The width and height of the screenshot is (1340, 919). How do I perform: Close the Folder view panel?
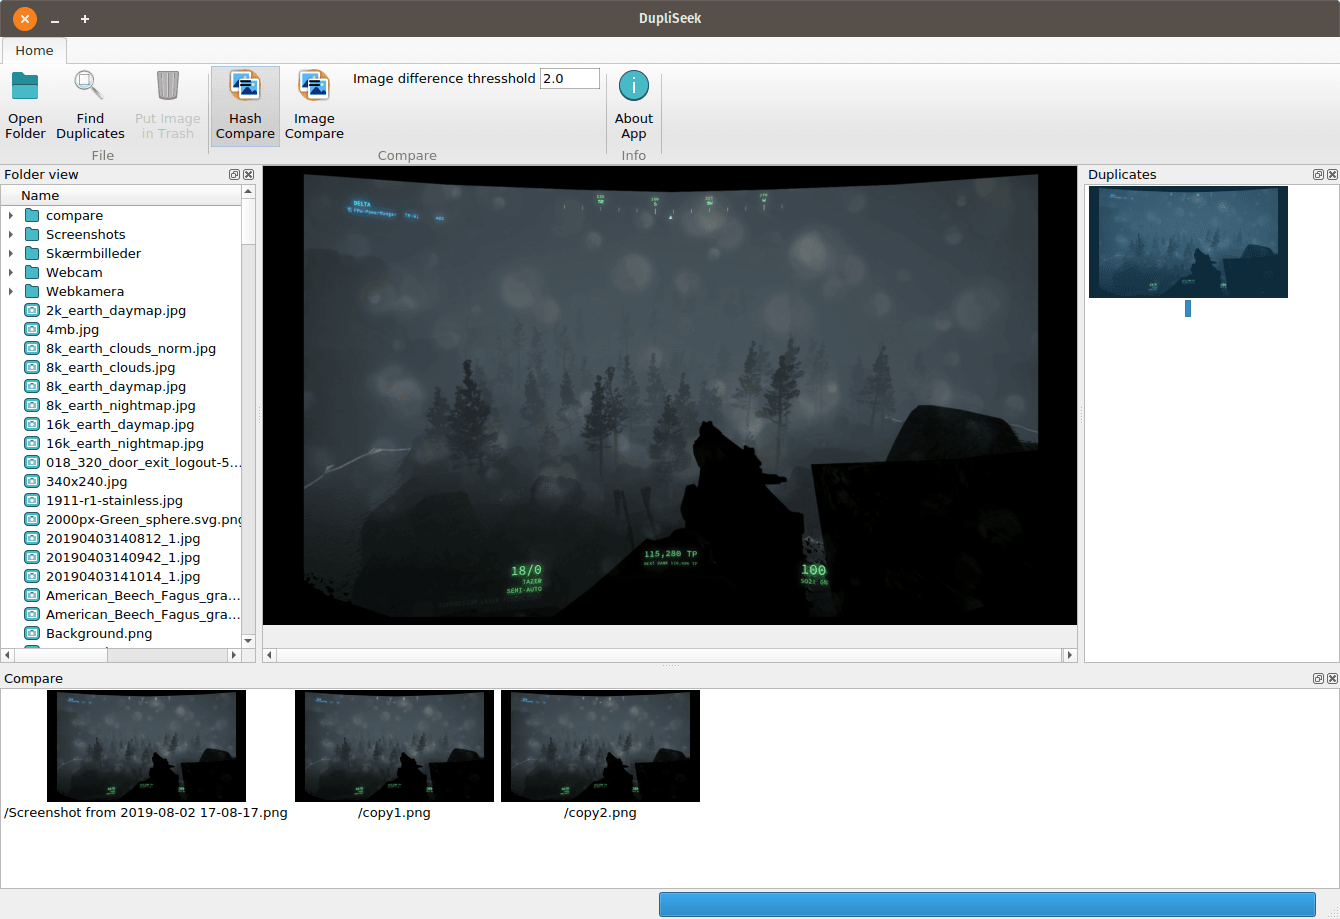(x=249, y=174)
